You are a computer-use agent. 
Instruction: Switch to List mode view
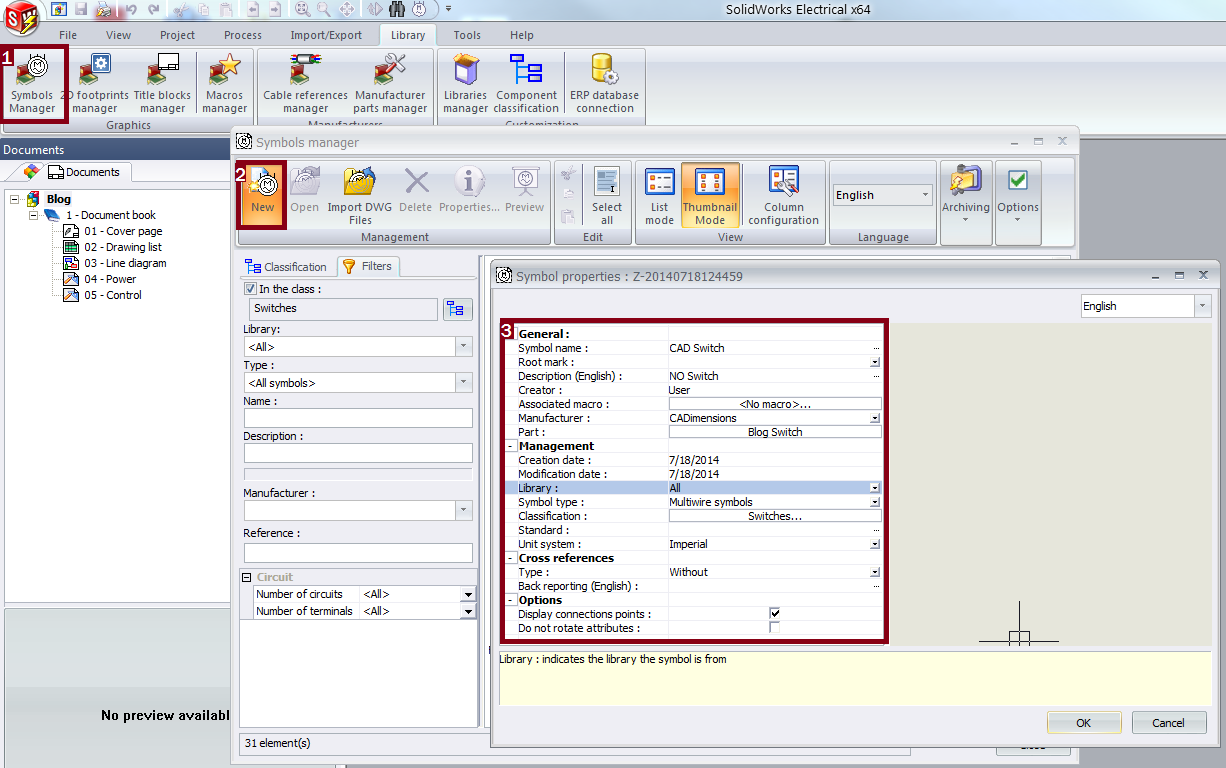(x=659, y=195)
